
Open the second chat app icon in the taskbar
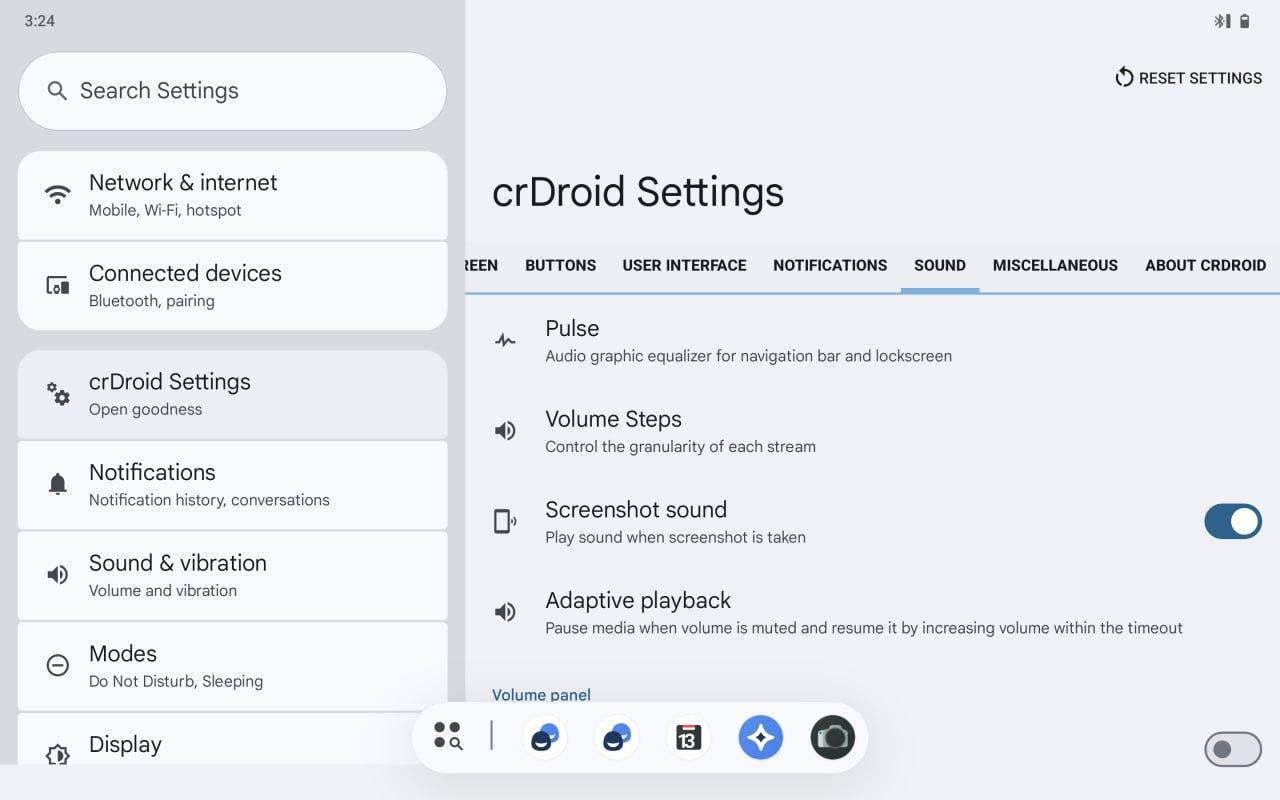[x=617, y=738]
